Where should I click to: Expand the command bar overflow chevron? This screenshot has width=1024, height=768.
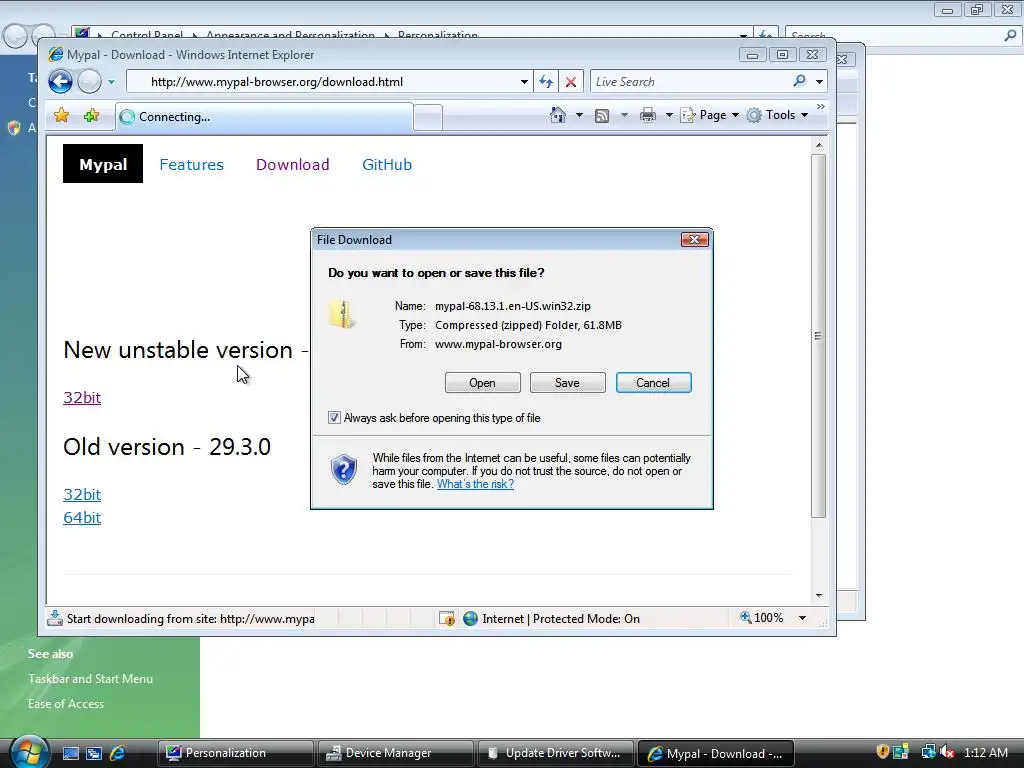(x=820, y=106)
